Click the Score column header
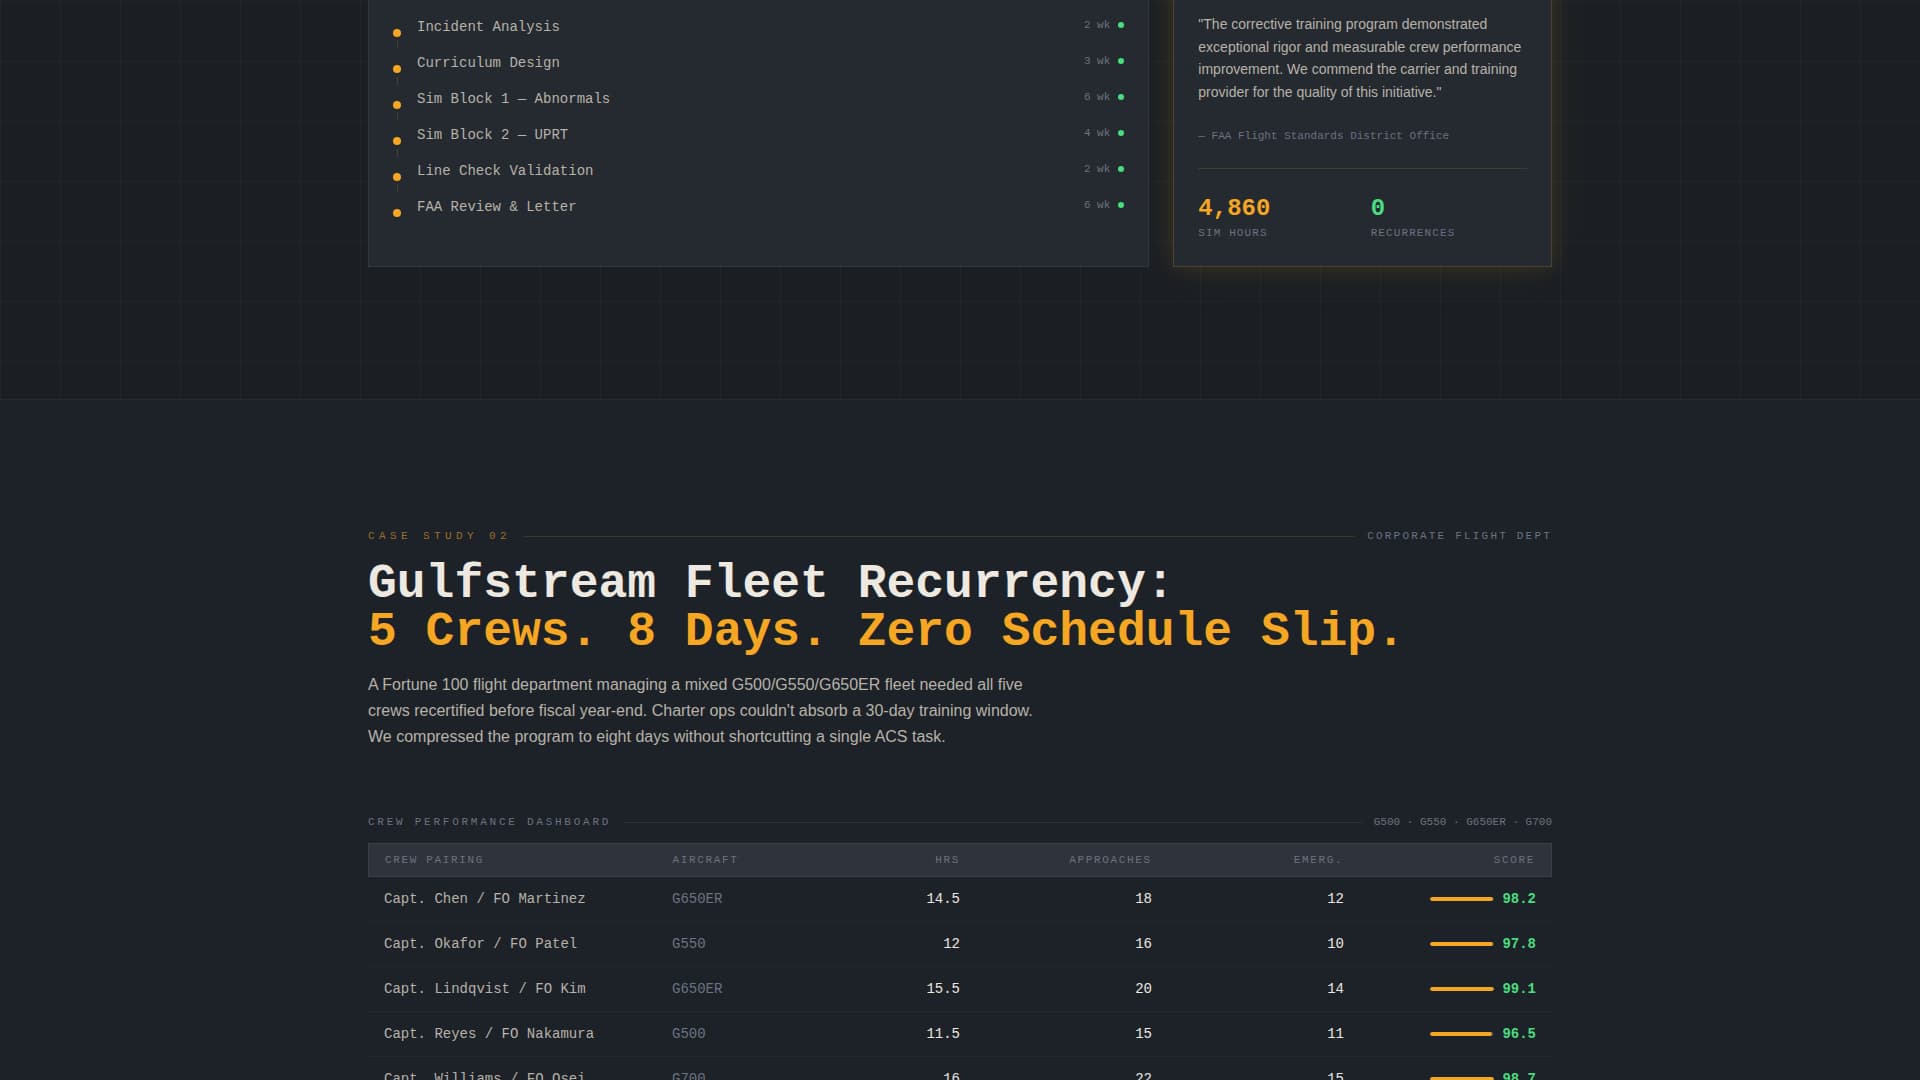This screenshot has width=1920, height=1080. pos(1513,860)
